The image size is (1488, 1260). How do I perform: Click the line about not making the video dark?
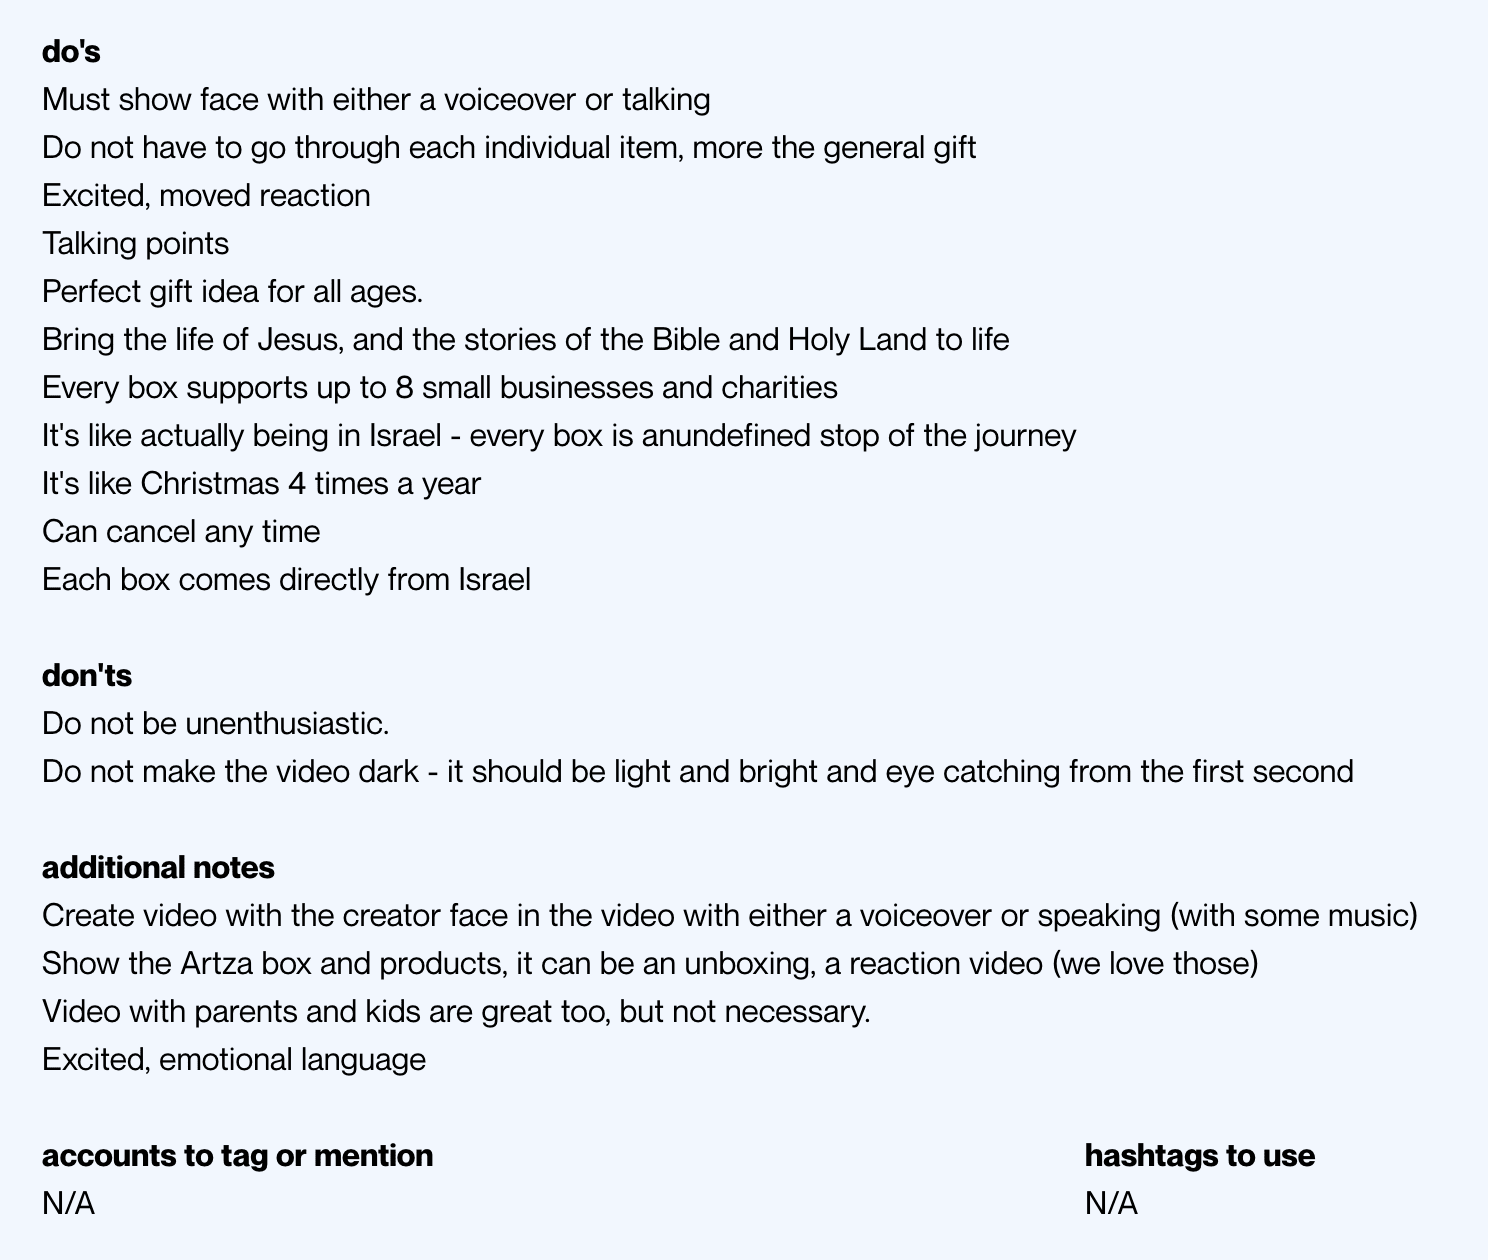[x=697, y=772]
